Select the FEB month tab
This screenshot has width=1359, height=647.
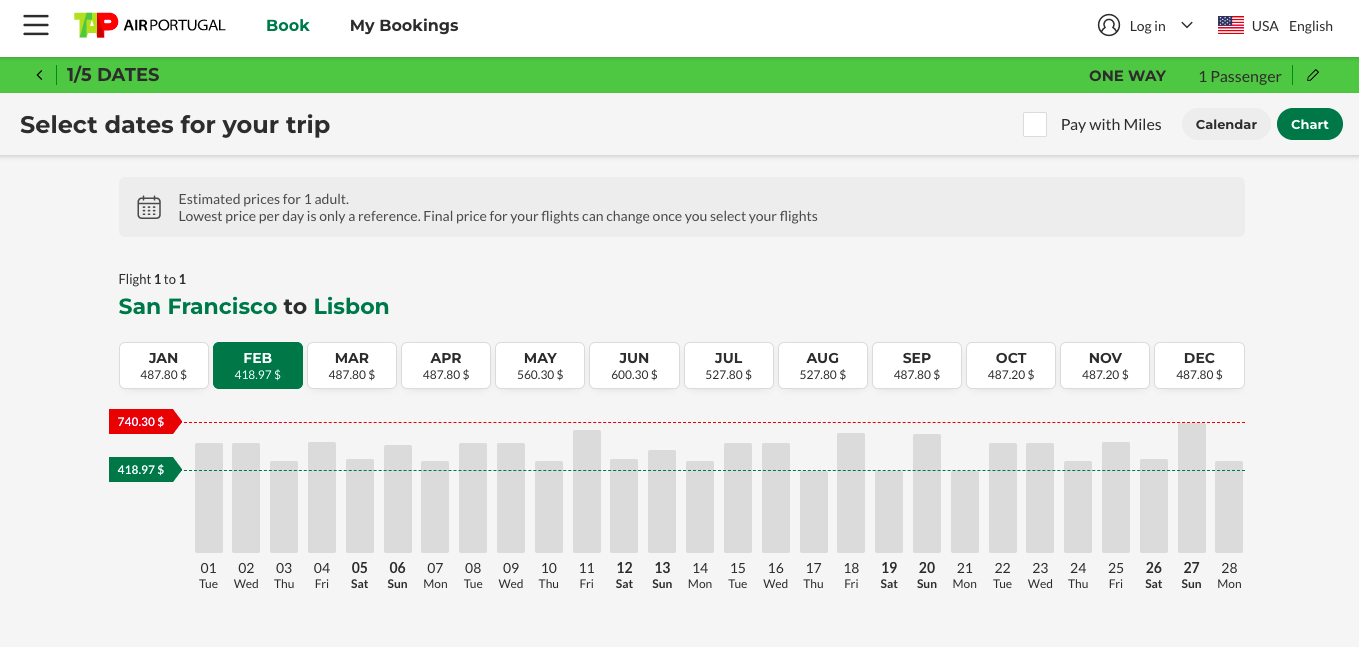(258, 366)
